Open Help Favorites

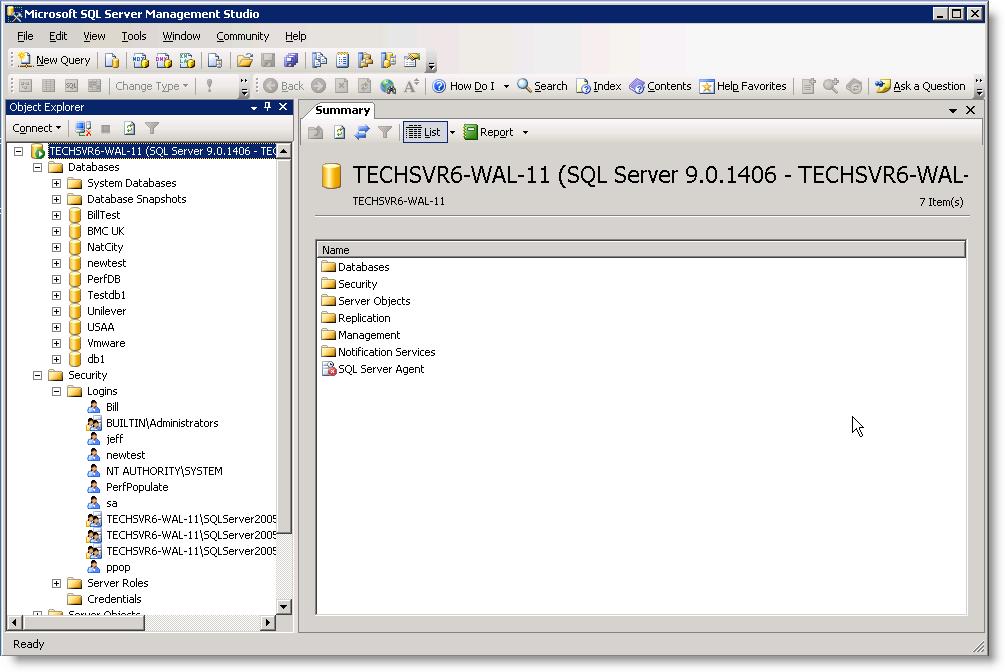click(x=743, y=86)
